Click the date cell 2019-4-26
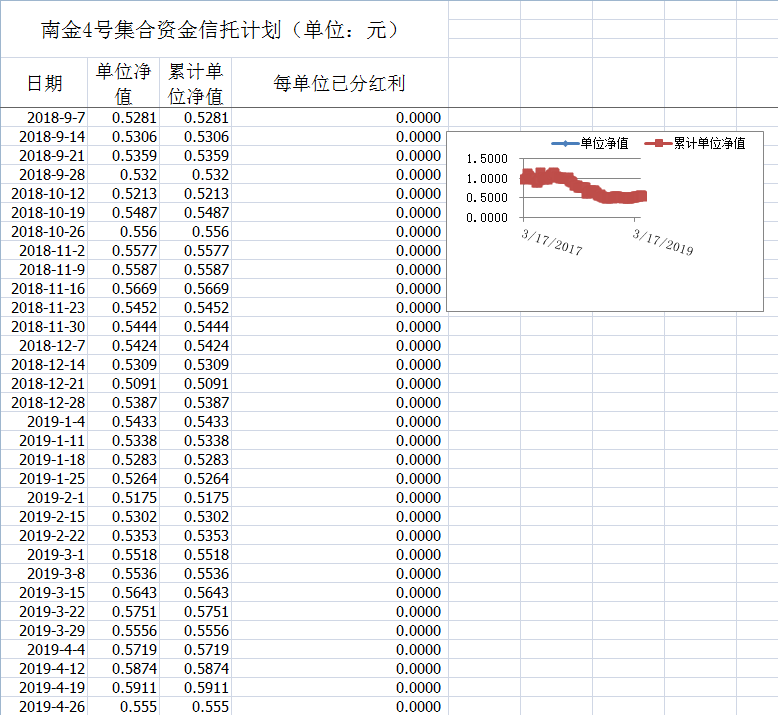 [44, 706]
